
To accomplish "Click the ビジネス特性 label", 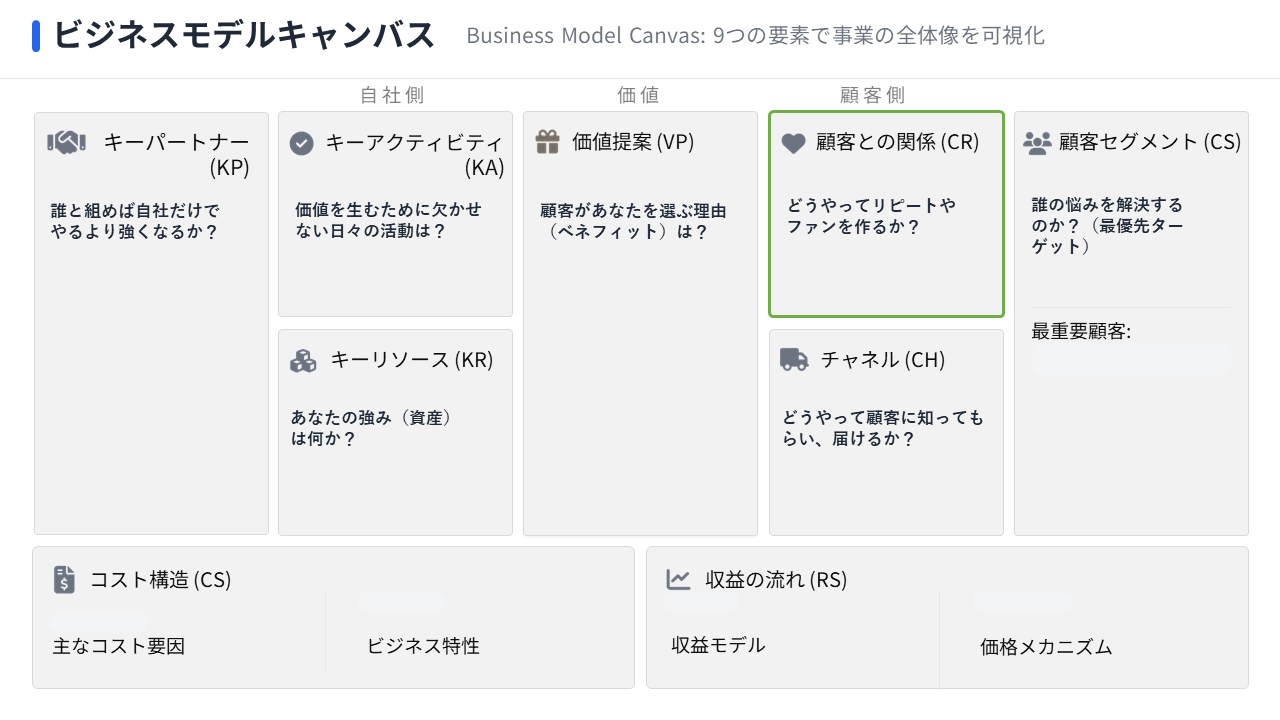I will 423,646.
